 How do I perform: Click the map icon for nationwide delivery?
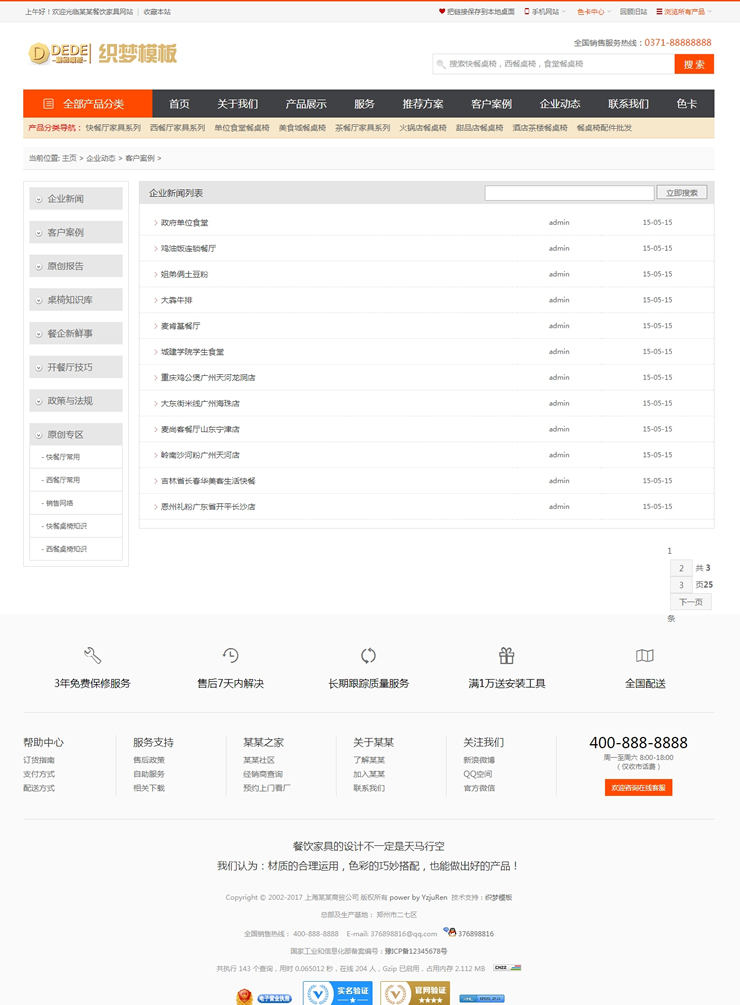point(644,656)
